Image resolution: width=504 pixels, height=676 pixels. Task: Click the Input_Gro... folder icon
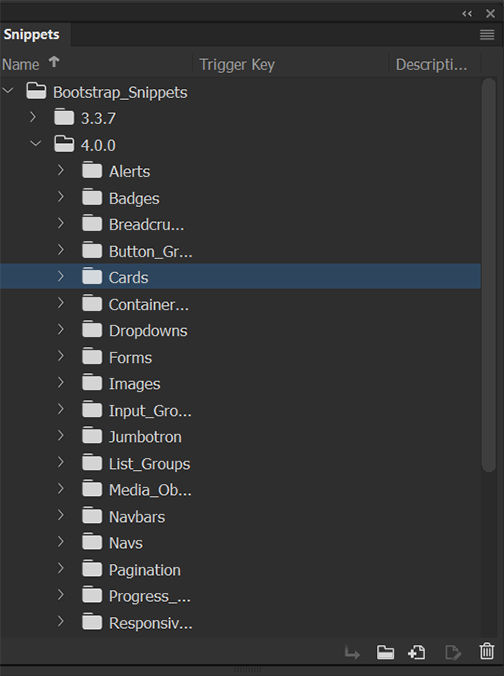(92, 409)
